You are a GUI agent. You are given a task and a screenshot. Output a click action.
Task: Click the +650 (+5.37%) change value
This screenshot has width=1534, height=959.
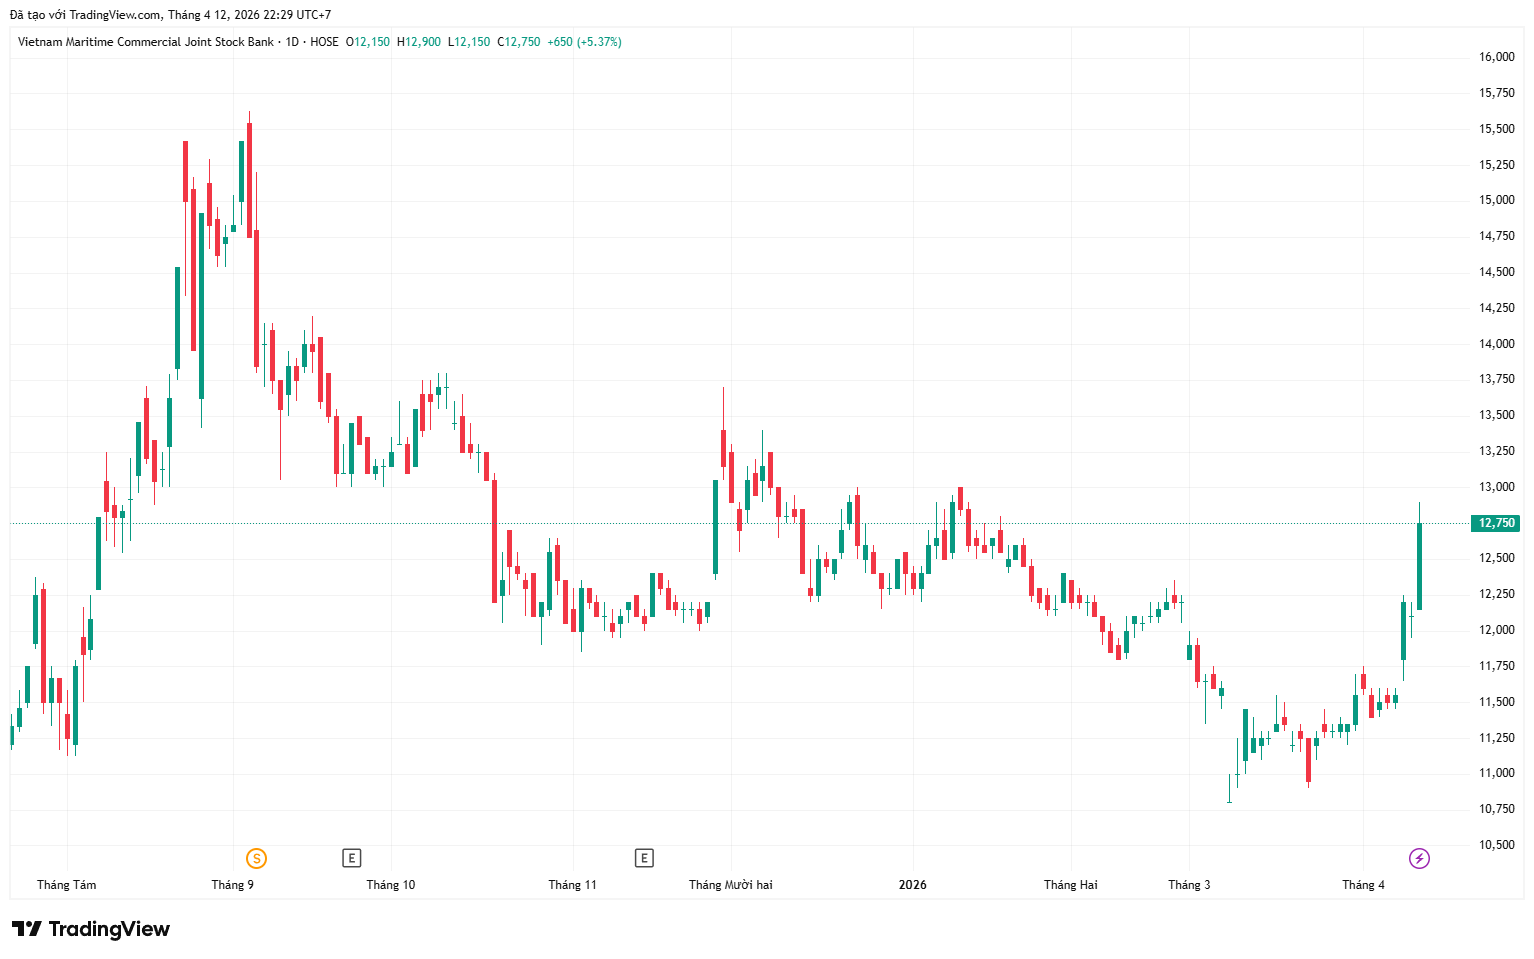click(584, 42)
